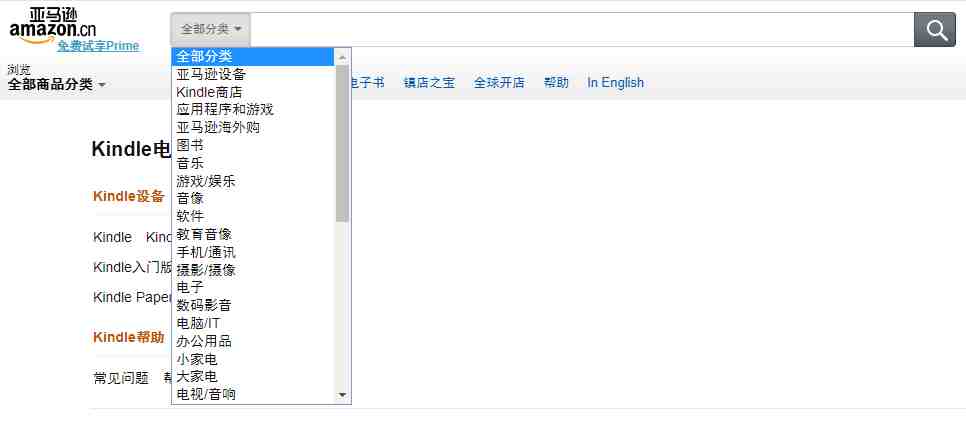Open the Amazon.cn logo home link
The width and height of the screenshot is (966, 422).
(52, 26)
